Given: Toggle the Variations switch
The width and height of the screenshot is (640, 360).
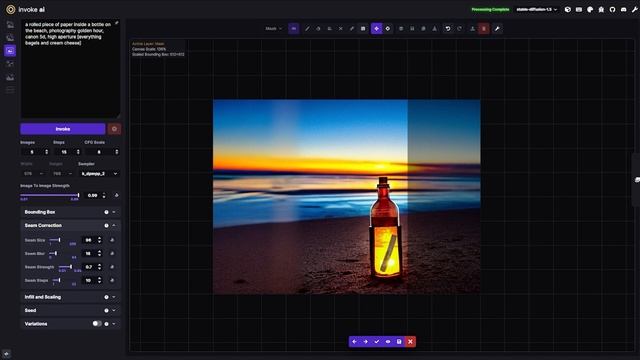Looking at the screenshot, I should [x=97, y=324].
